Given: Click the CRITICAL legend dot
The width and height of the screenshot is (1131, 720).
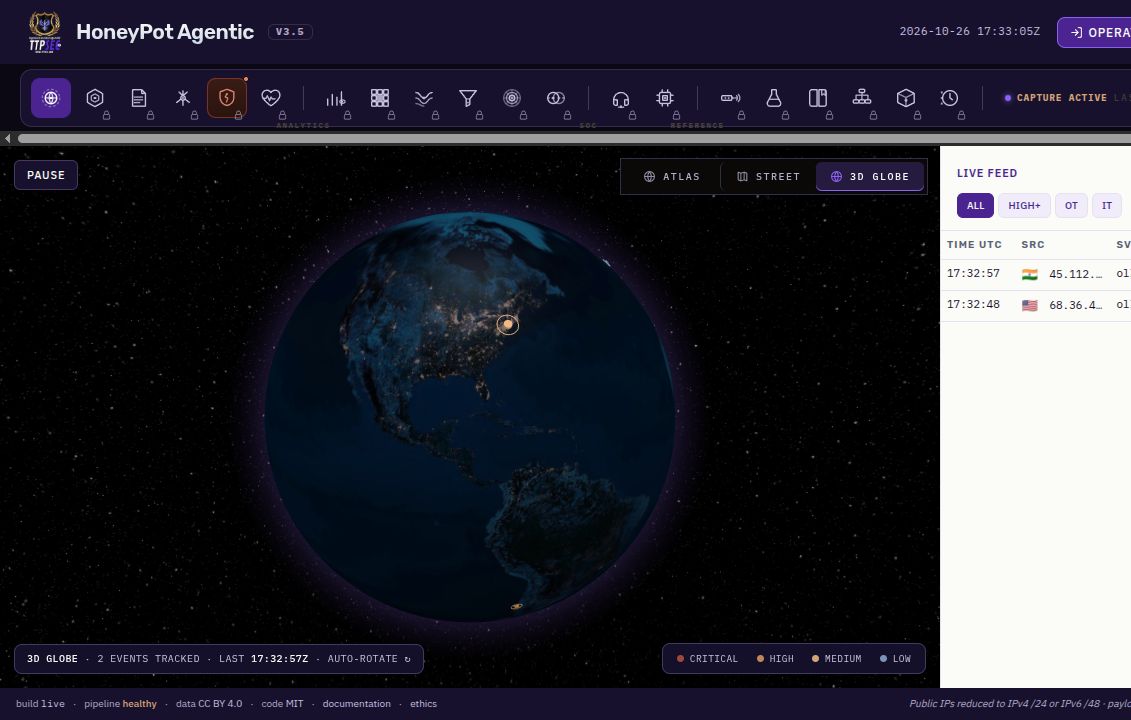Looking at the screenshot, I should click(x=680, y=659).
